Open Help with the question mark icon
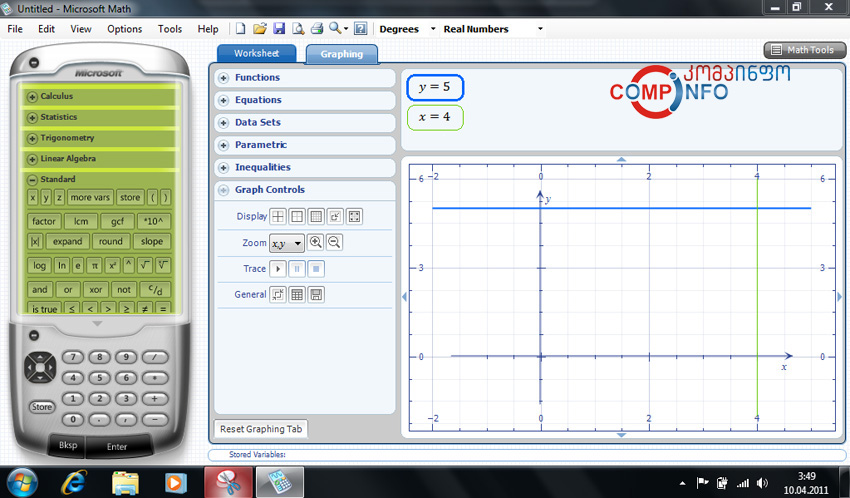Viewport: 850px width, 498px height. tap(360, 29)
